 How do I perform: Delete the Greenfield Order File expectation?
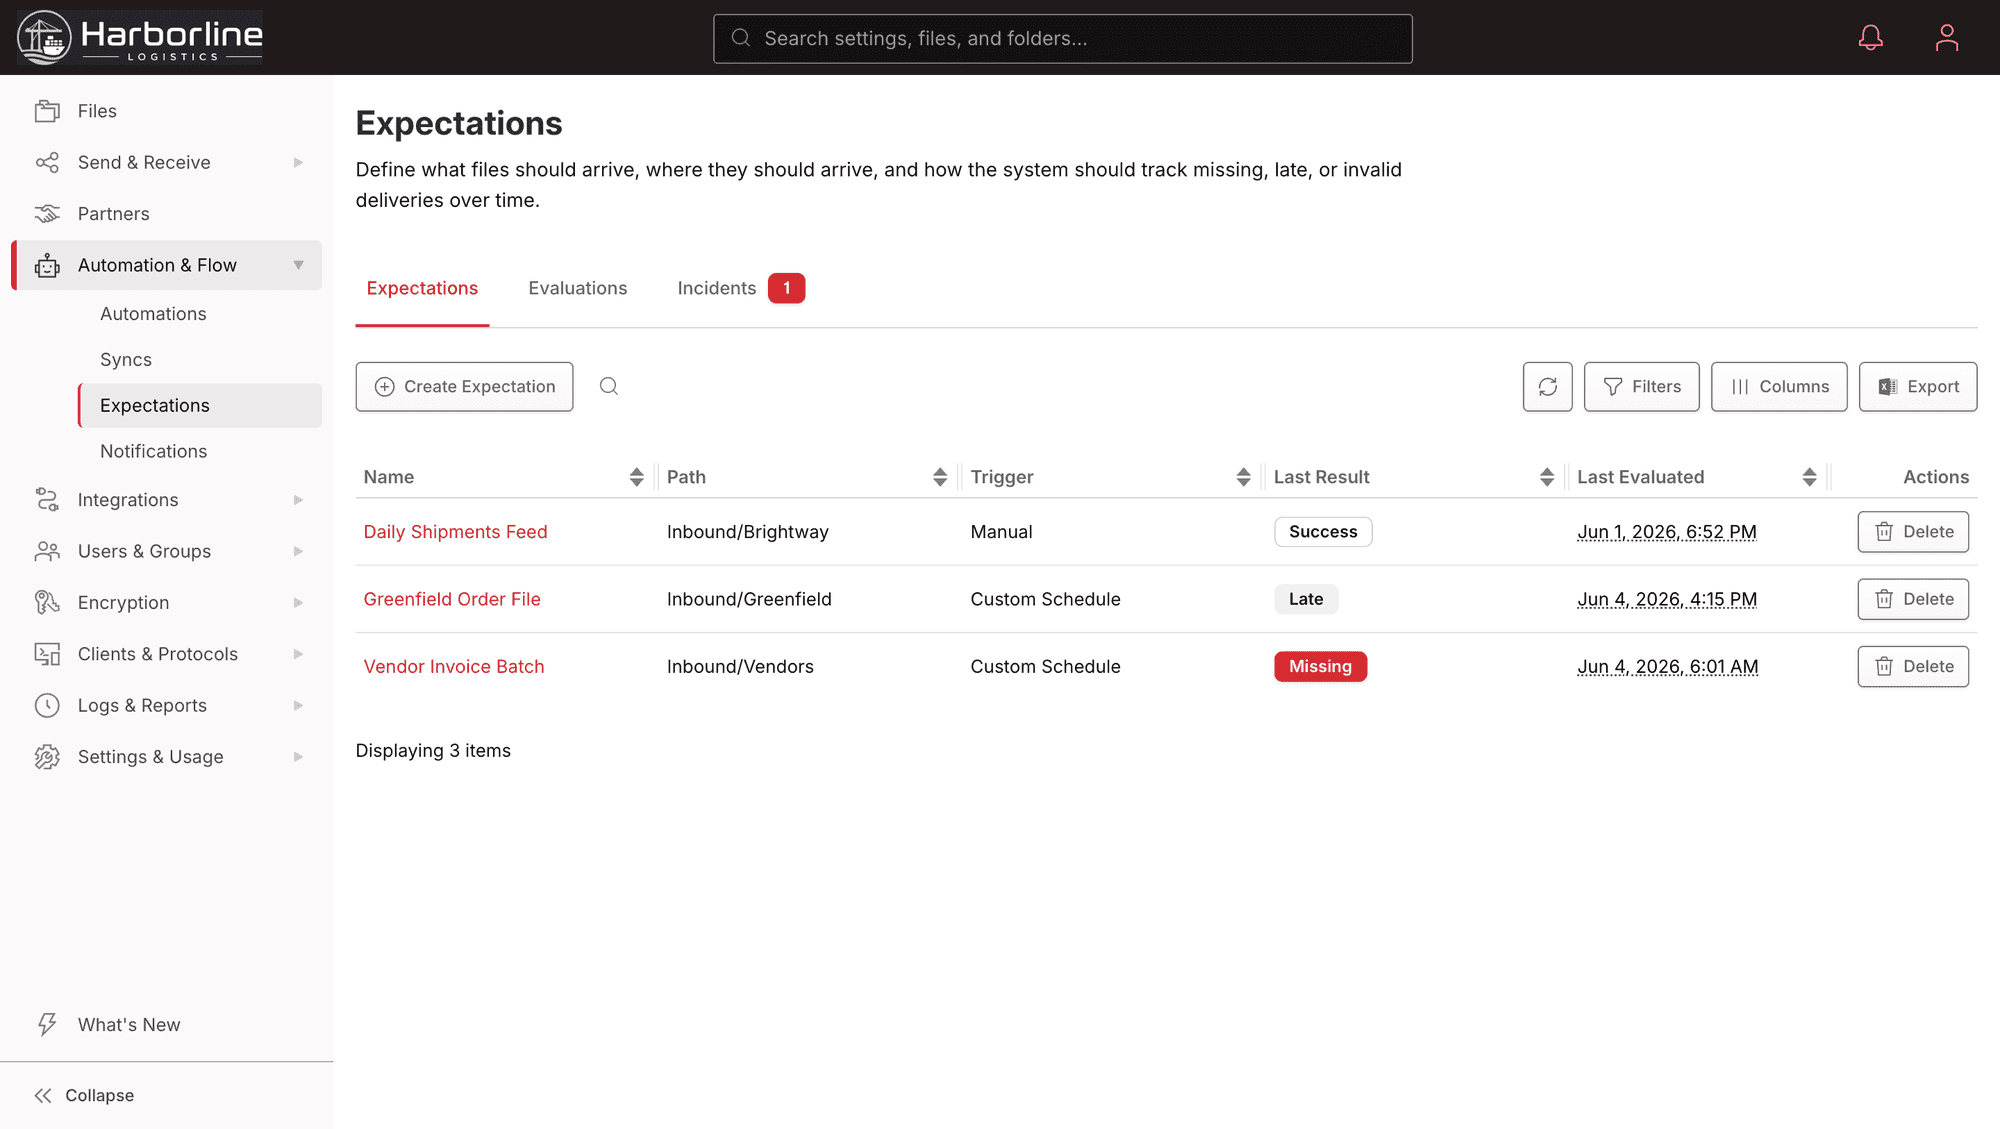tap(1912, 599)
